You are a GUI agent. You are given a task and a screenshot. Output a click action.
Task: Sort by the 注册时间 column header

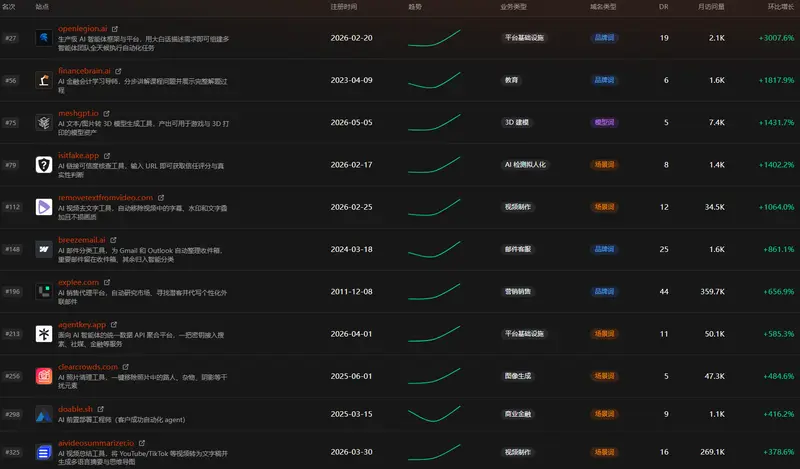pos(344,7)
